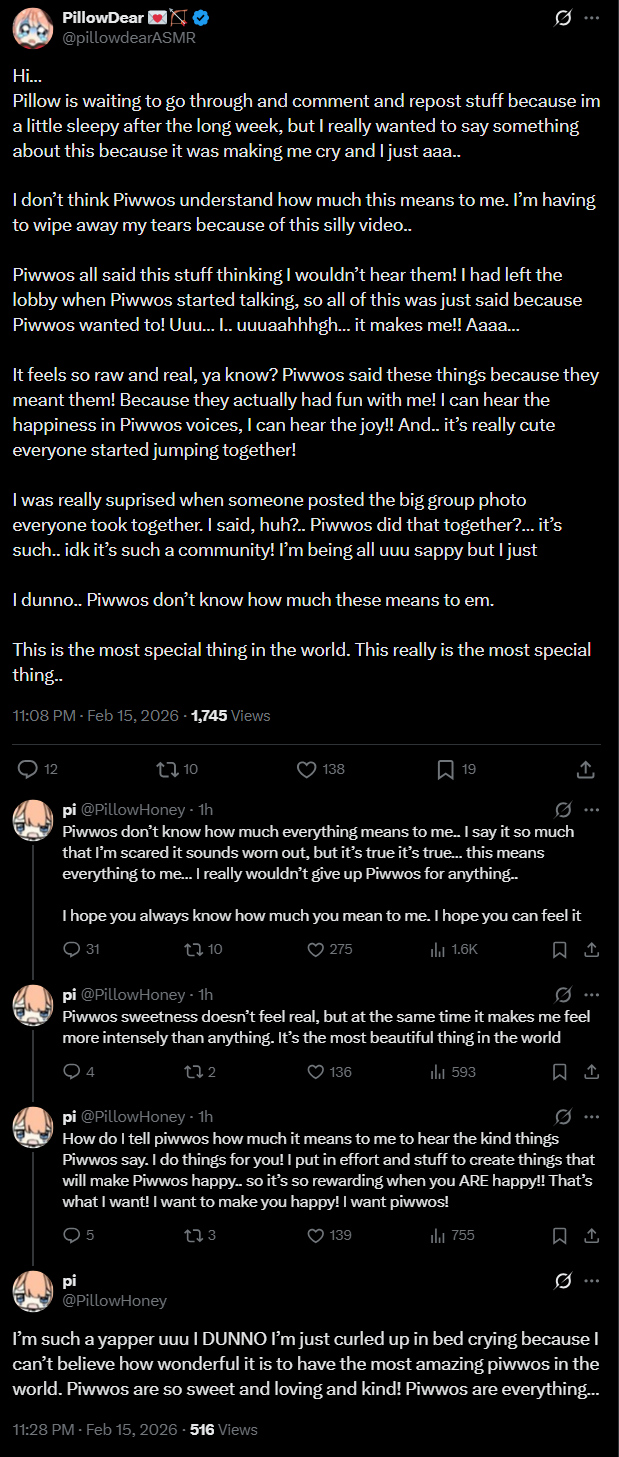
Task: Open more options on first pi reply
Action: point(592,809)
